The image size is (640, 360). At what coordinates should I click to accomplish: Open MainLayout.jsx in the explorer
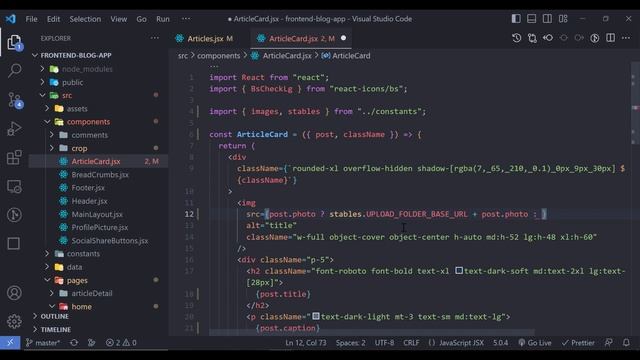pyautogui.click(x=98, y=214)
